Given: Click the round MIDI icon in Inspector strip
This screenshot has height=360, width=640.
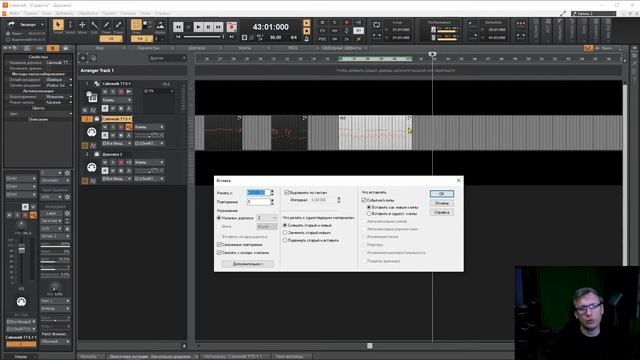Looking at the screenshot, I should pyautogui.click(x=21, y=302).
